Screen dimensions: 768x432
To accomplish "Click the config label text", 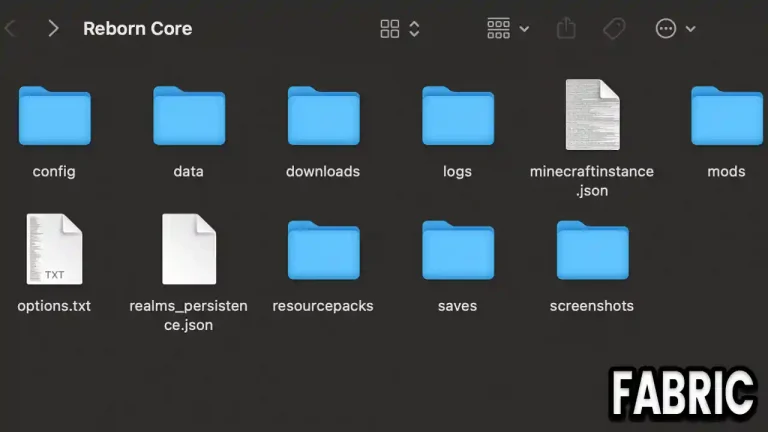I will (54, 171).
